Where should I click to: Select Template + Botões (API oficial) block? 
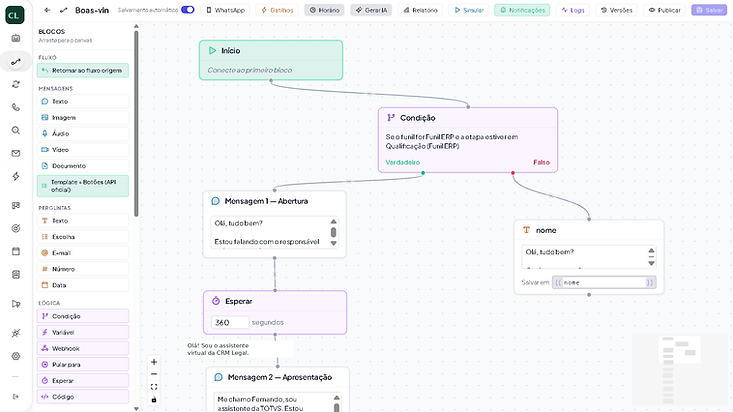pyautogui.click(x=83, y=186)
